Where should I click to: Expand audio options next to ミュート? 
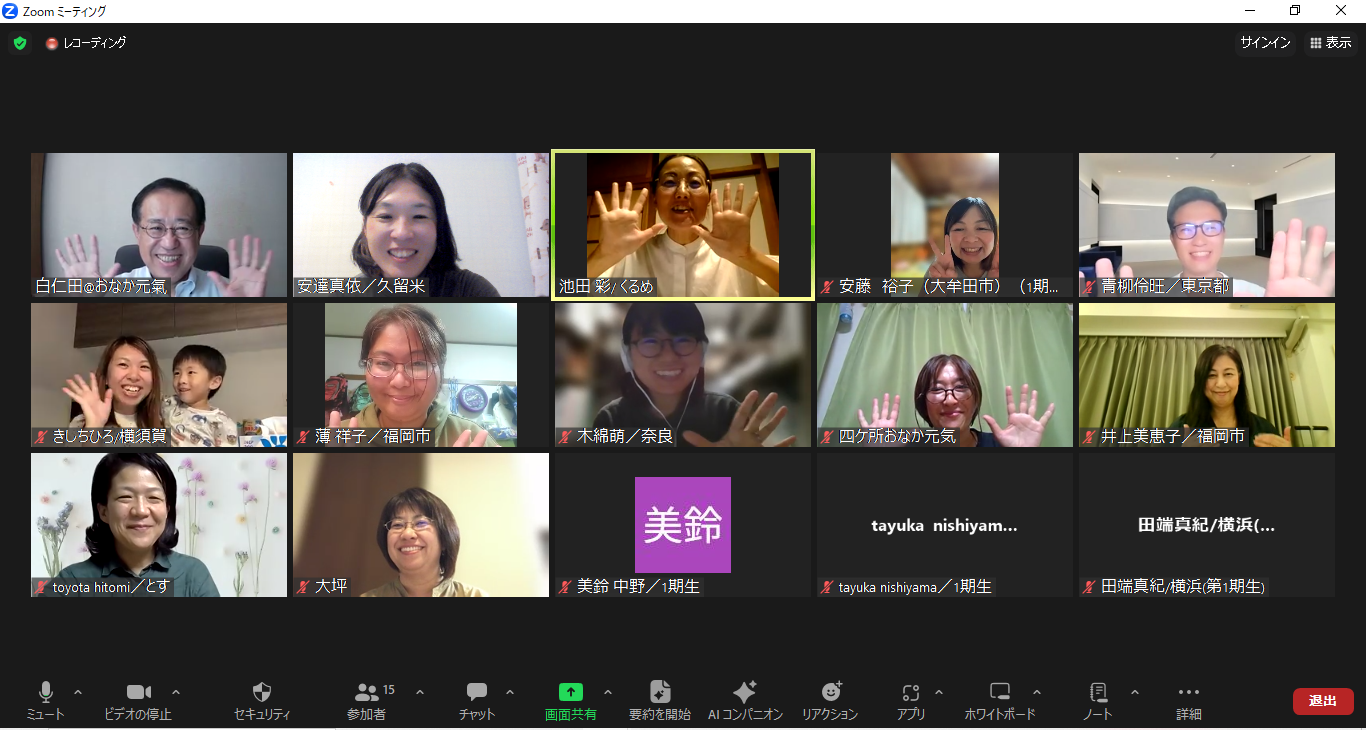(x=78, y=692)
